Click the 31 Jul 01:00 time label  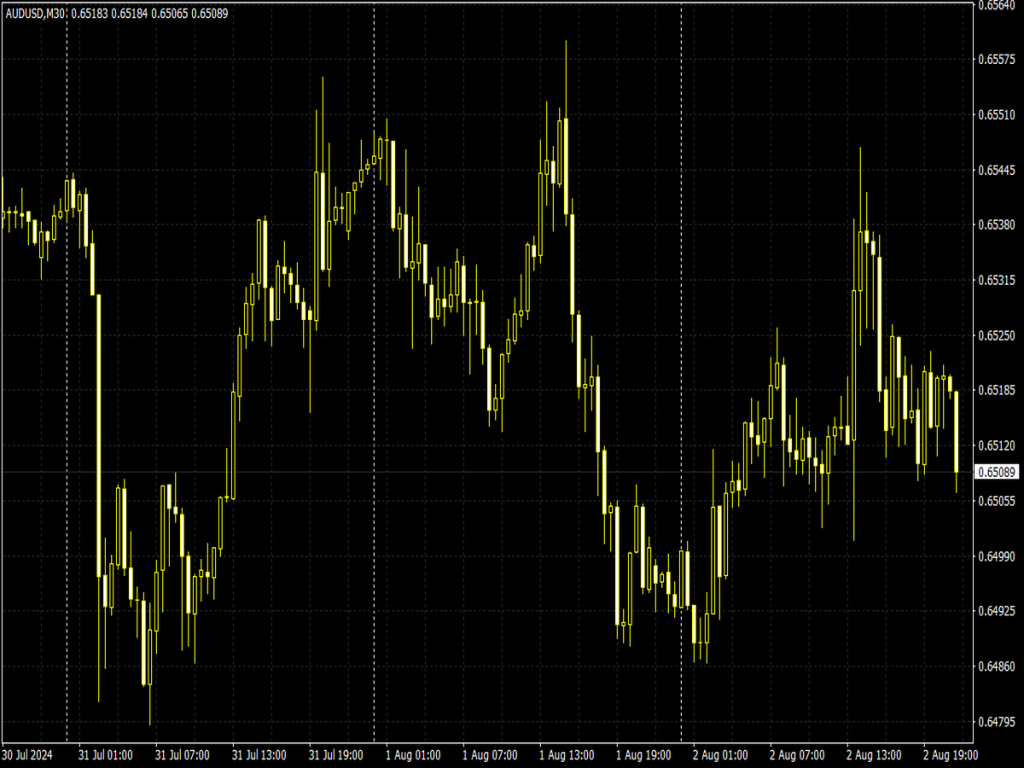(104, 756)
